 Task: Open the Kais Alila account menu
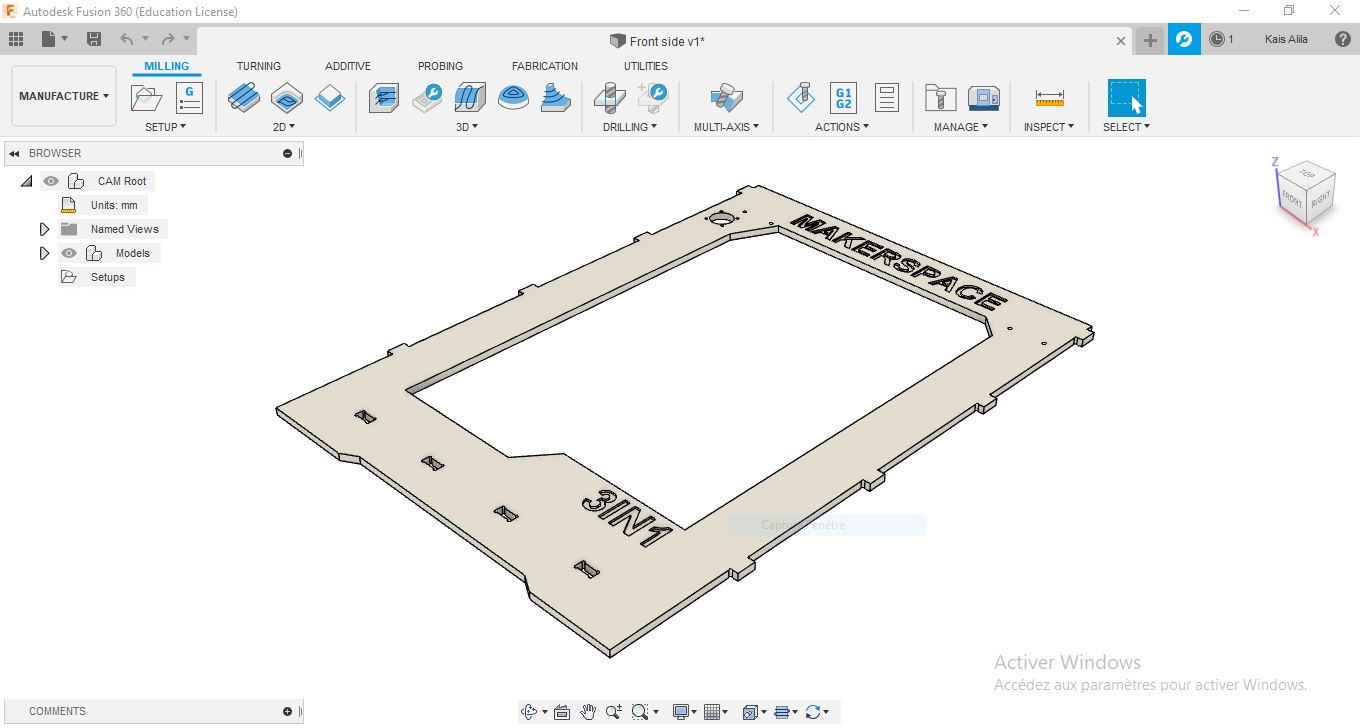[x=1286, y=39]
